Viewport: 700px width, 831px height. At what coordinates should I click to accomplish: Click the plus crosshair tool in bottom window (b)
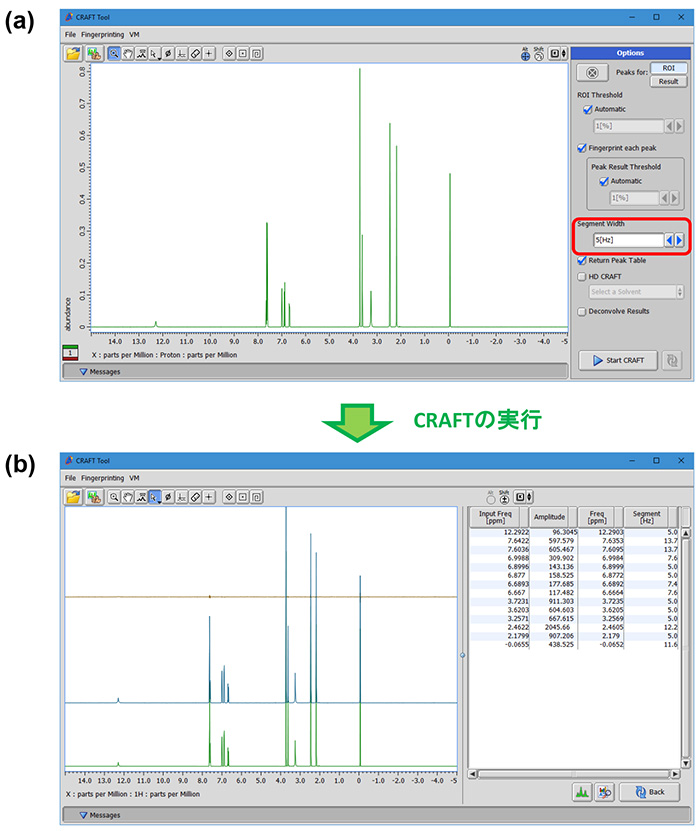(x=209, y=497)
